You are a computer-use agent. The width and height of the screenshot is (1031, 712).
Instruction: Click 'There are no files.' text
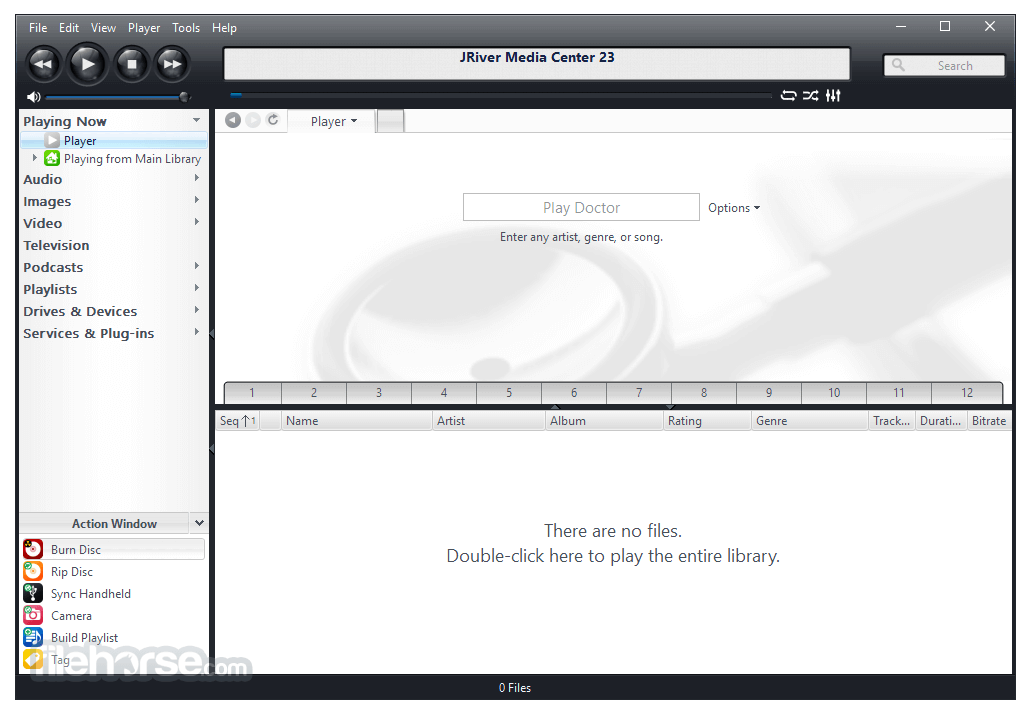[613, 531]
